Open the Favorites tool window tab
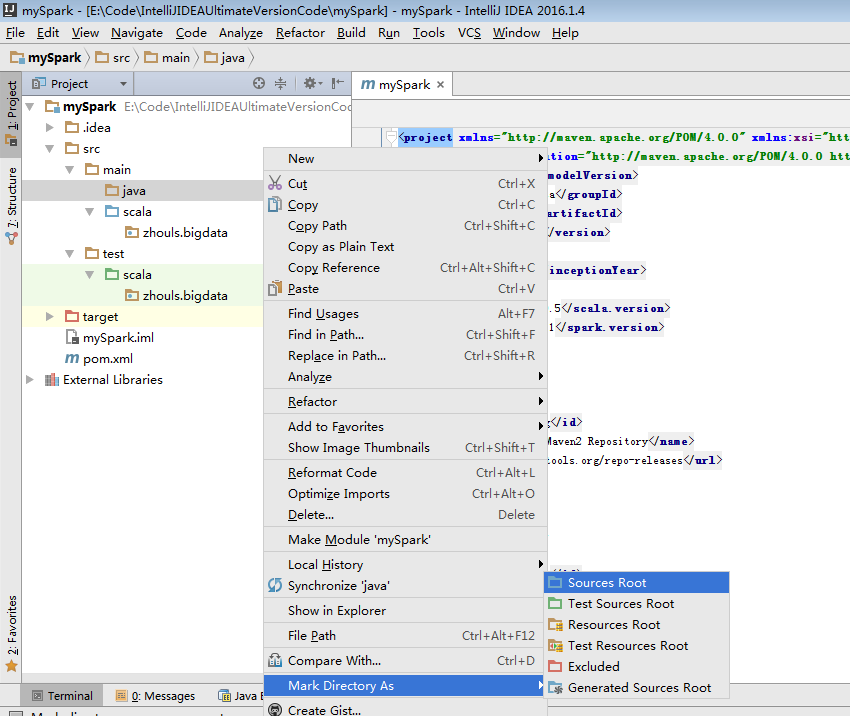850x716 pixels. point(11,633)
